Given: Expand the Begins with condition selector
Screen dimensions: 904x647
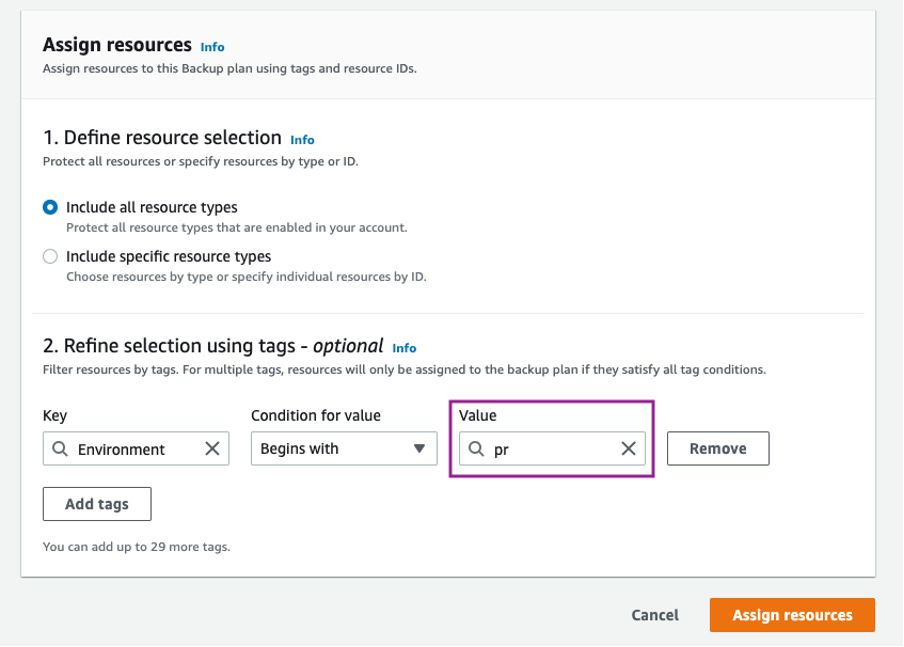Looking at the screenshot, I should click(343, 448).
